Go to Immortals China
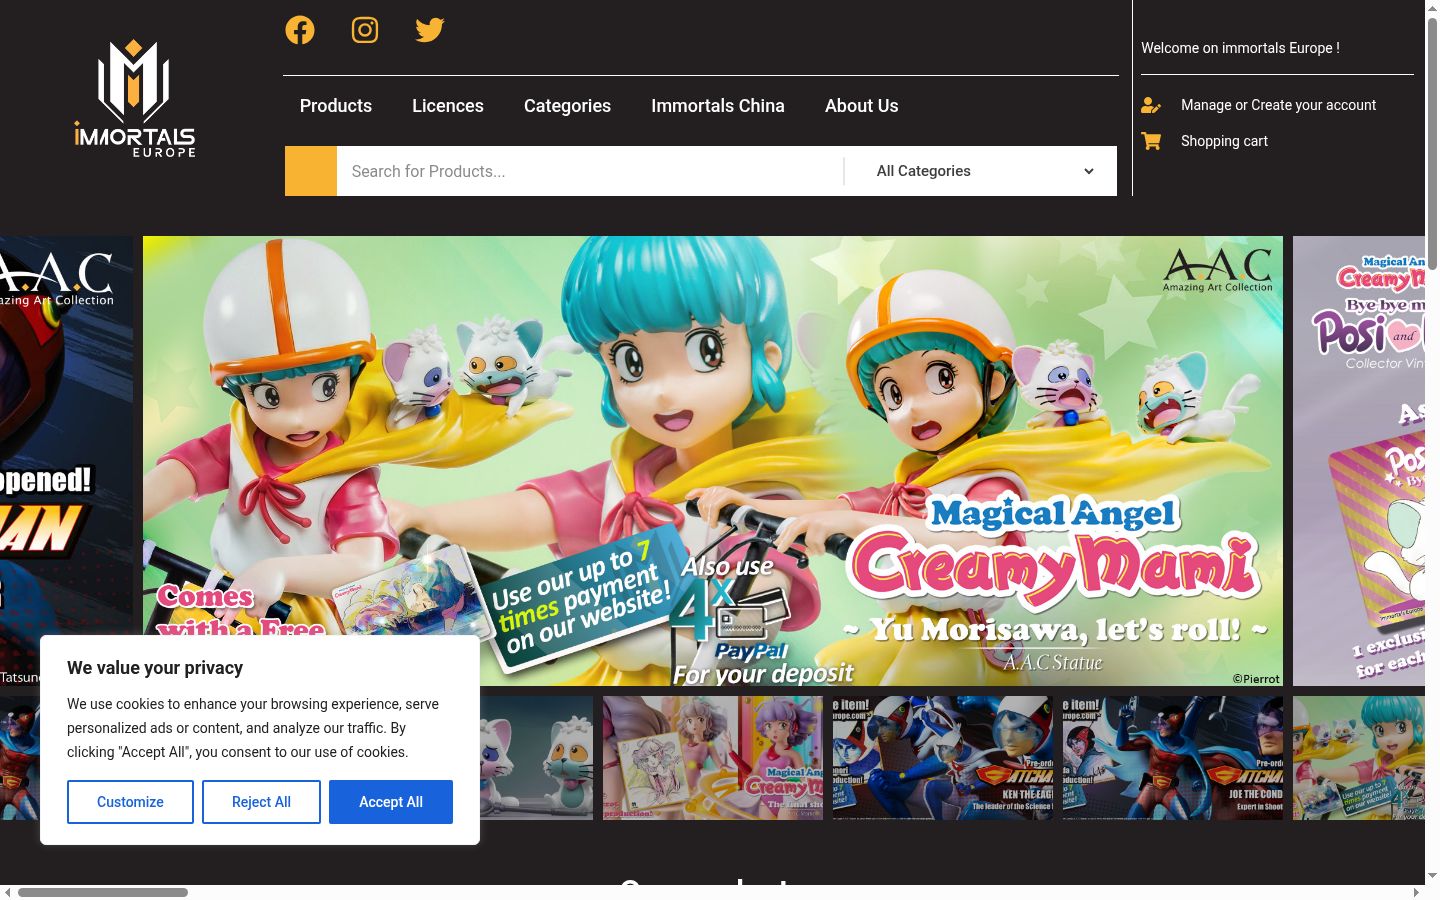 click(x=718, y=106)
